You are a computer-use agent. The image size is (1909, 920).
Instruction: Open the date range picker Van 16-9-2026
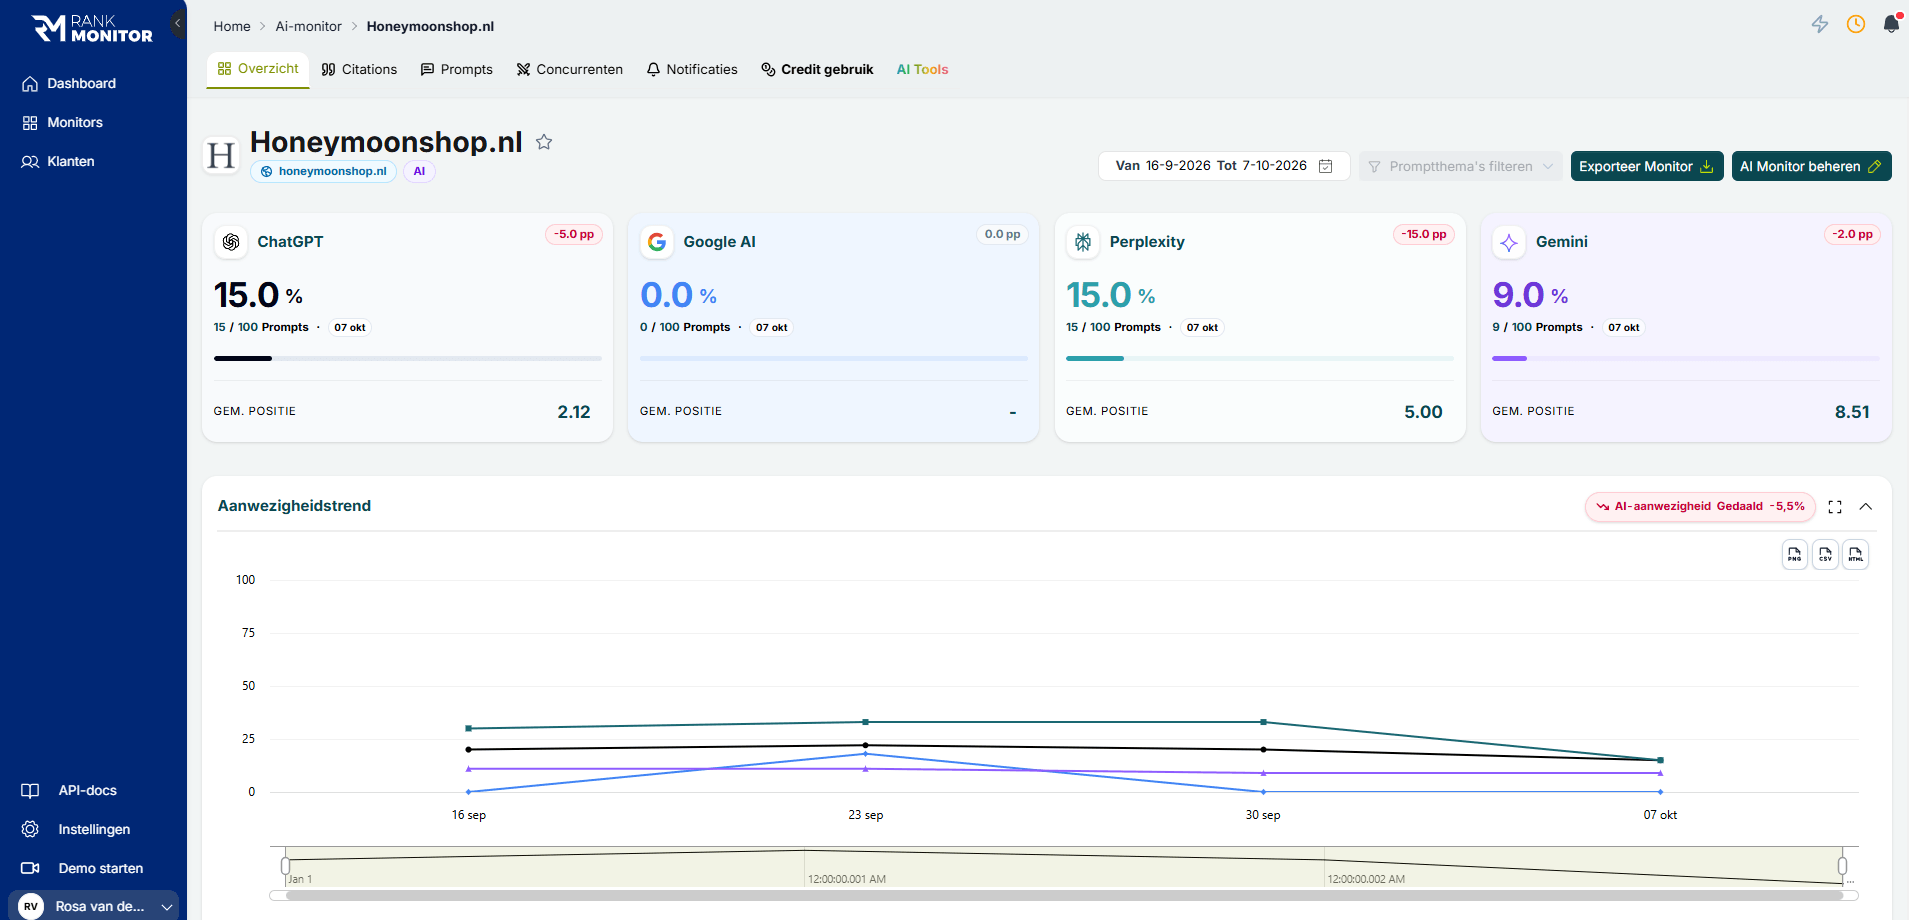point(1224,166)
